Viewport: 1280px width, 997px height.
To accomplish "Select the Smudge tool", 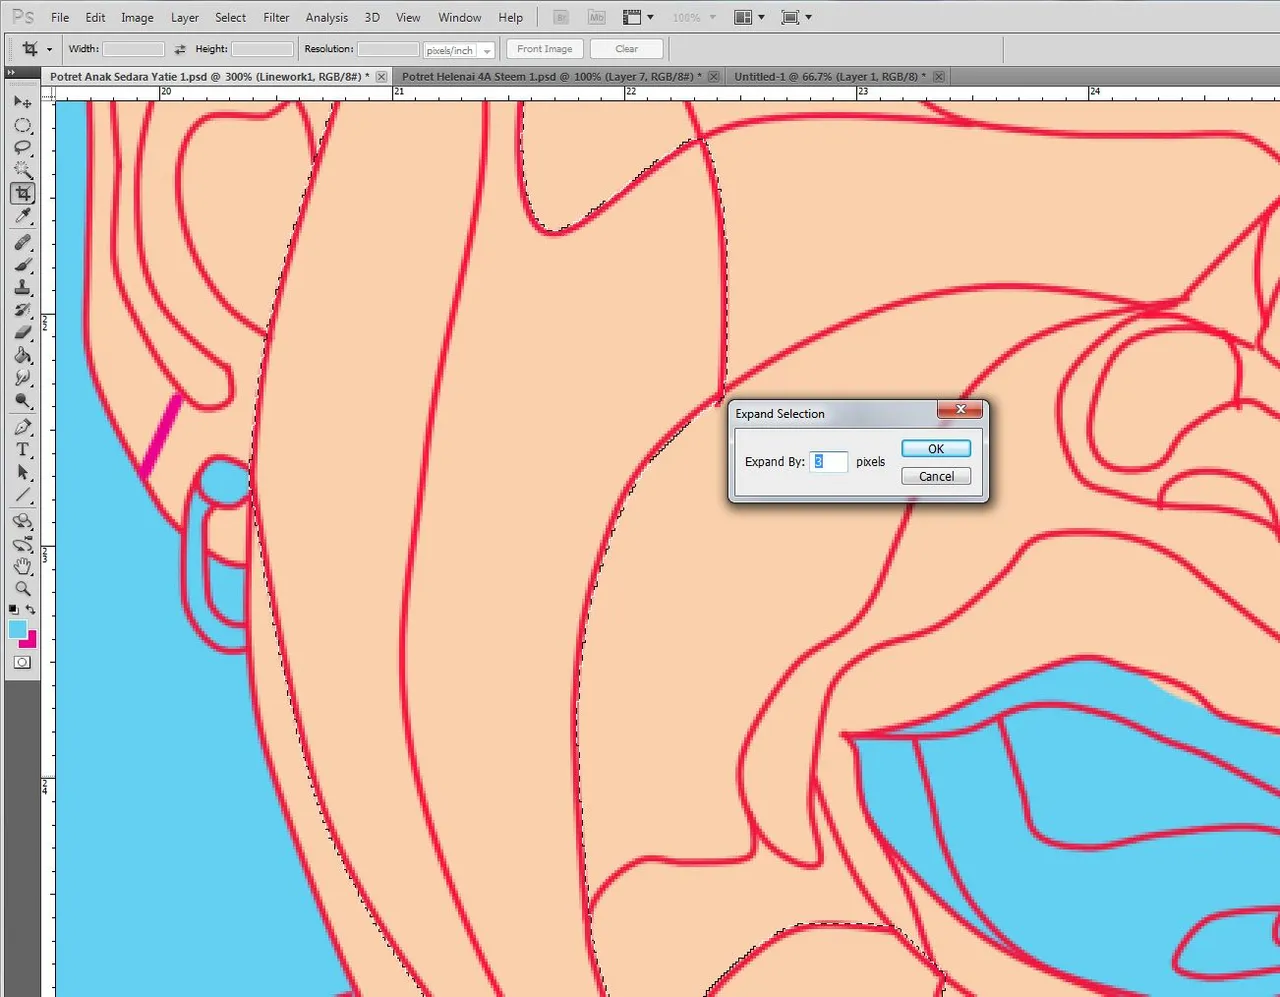I will pos(22,378).
